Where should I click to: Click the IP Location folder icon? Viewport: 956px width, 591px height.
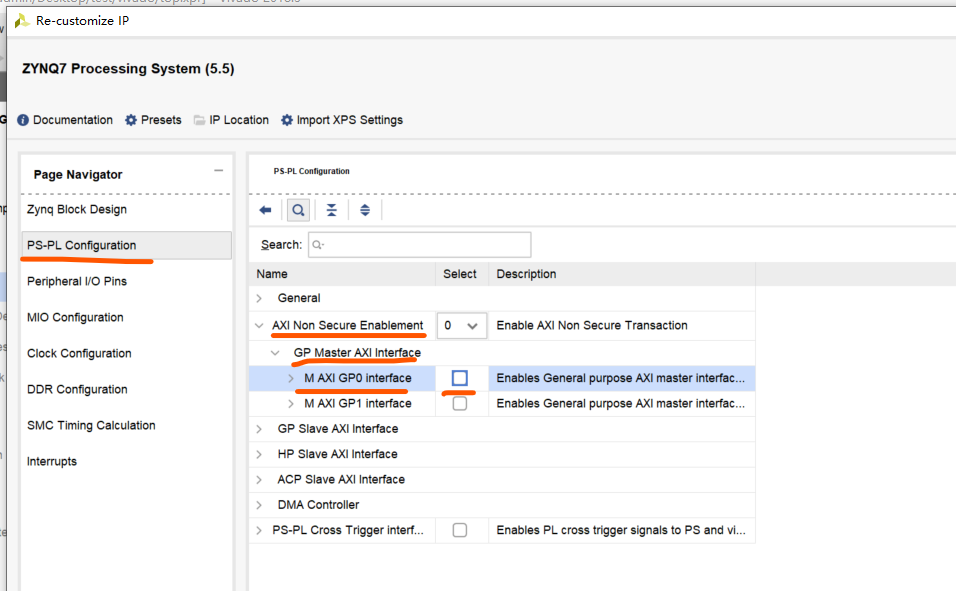coord(200,120)
